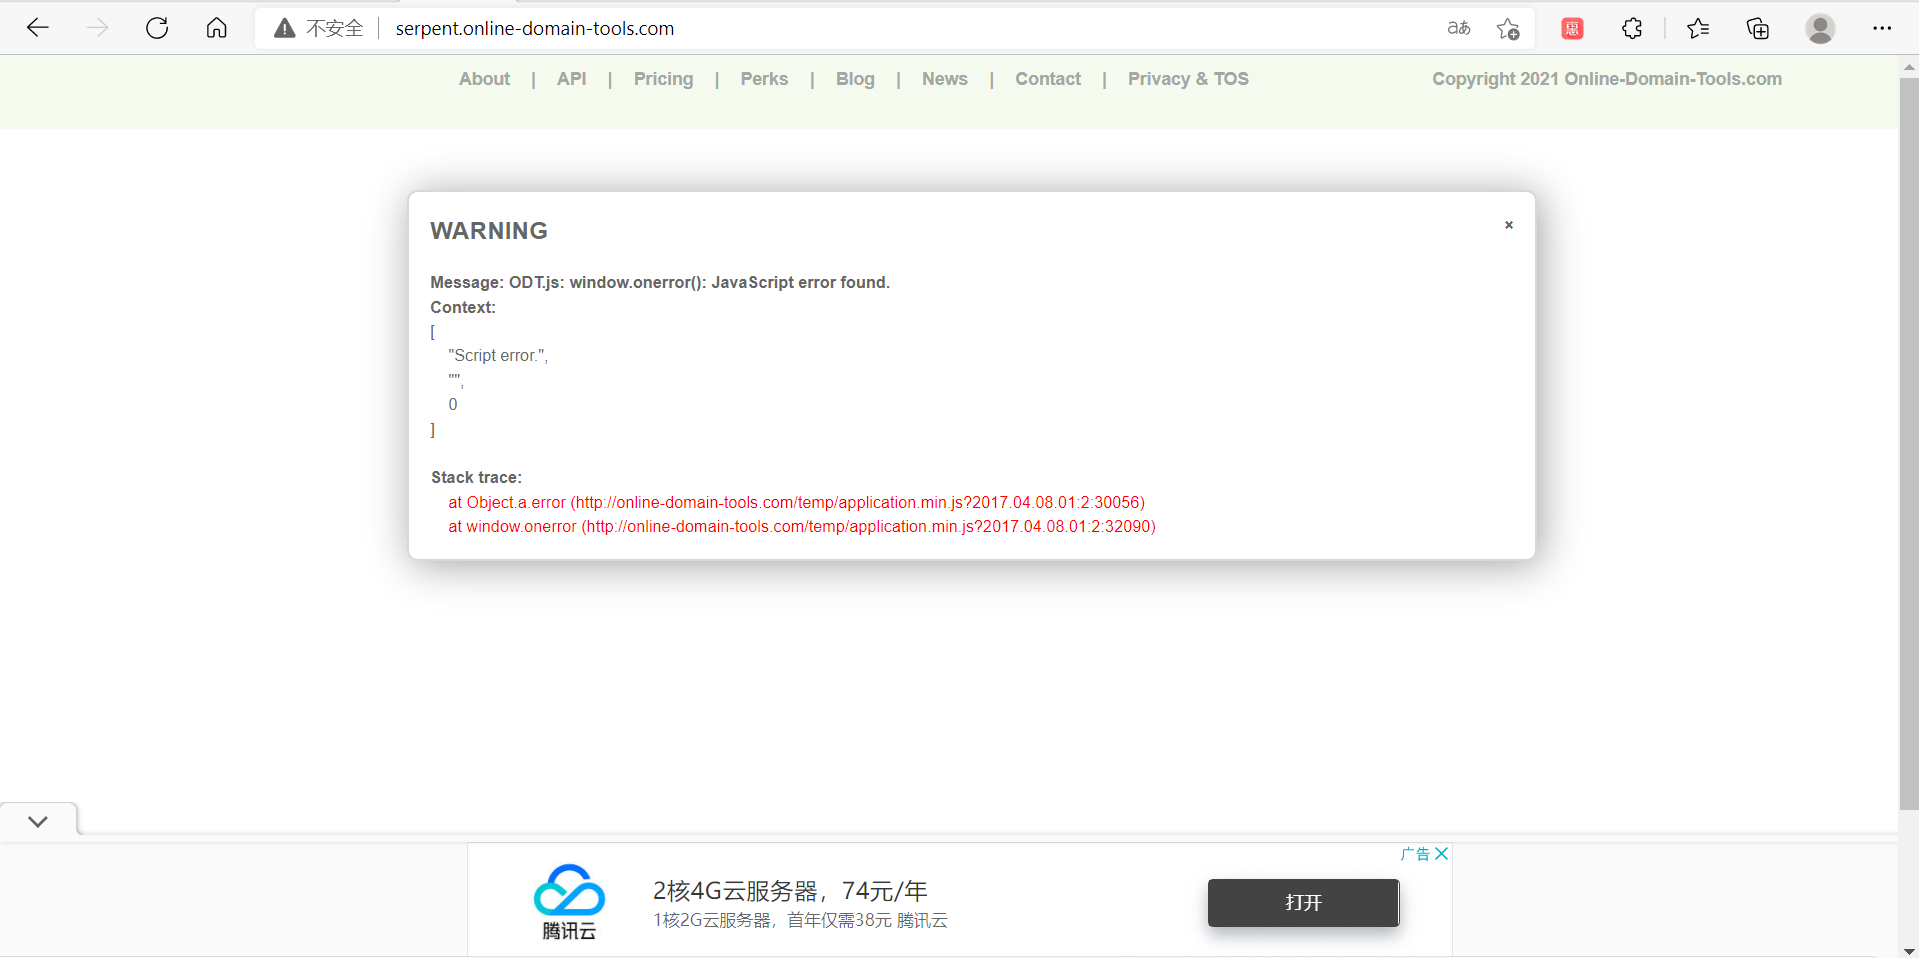Open the Pricing page link
The height and width of the screenshot is (958, 1919).
(x=663, y=79)
